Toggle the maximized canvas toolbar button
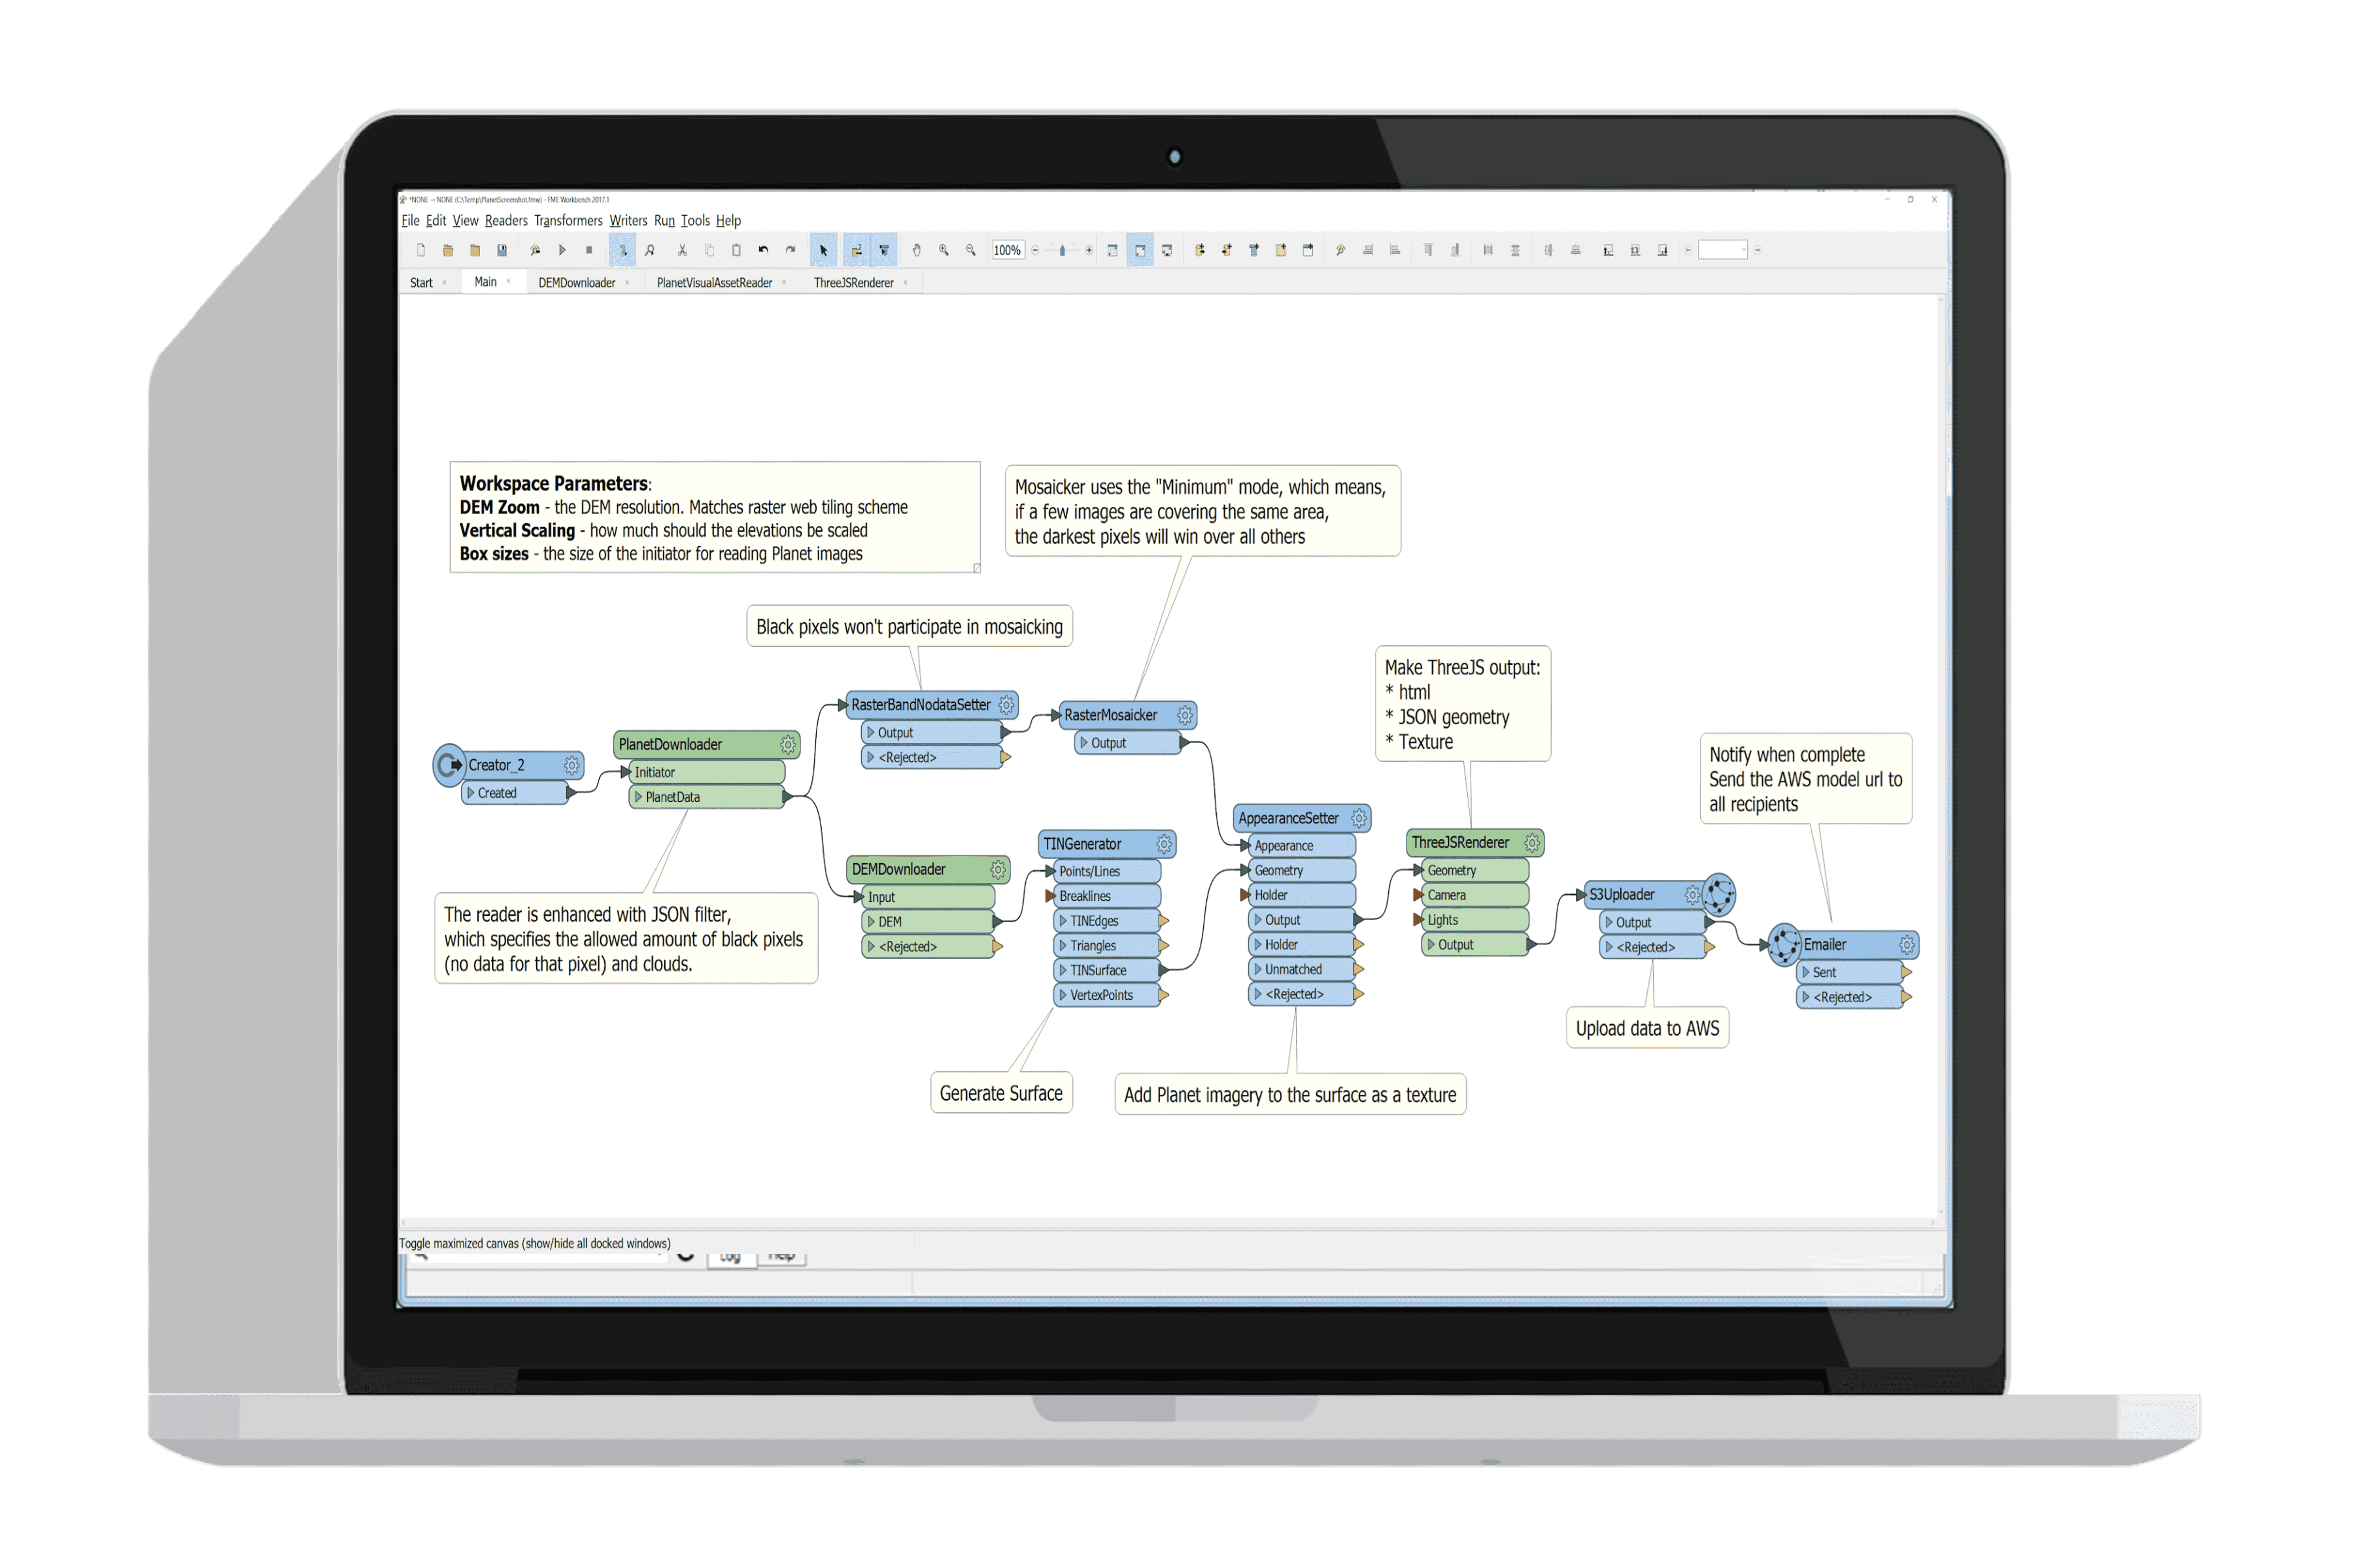The image size is (2367, 1568). (1139, 250)
